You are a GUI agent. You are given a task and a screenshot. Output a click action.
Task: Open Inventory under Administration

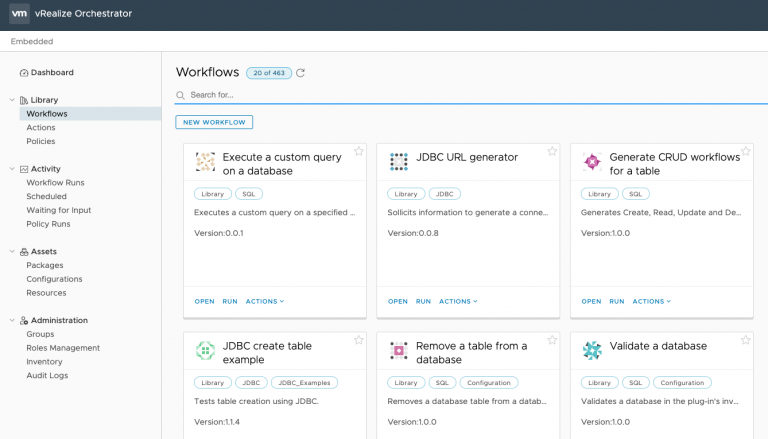coord(45,362)
